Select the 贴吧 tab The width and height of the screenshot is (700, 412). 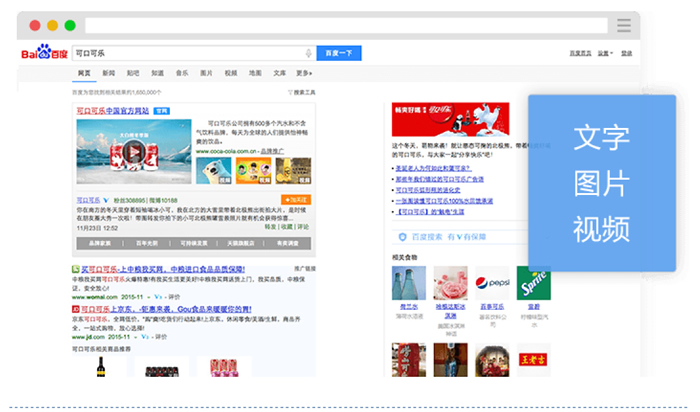click(133, 73)
